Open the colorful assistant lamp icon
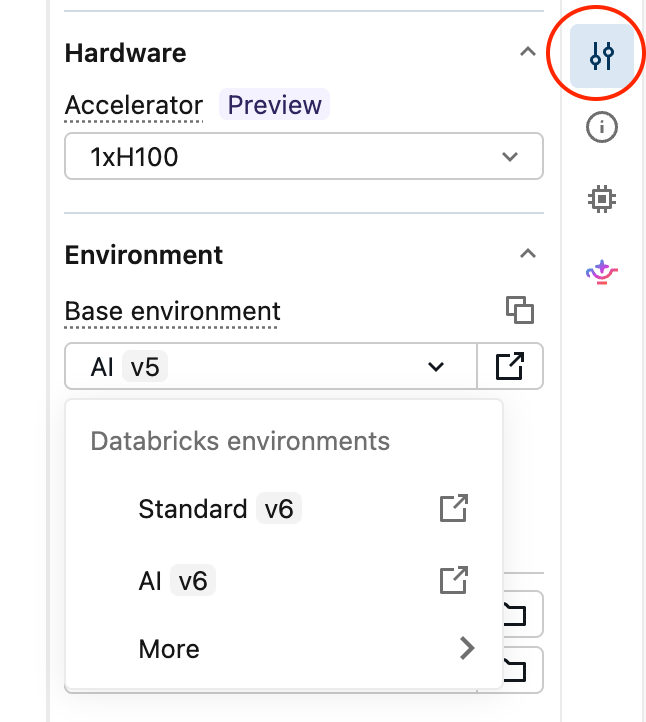This screenshot has width=646, height=722. click(x=601, y=272)
